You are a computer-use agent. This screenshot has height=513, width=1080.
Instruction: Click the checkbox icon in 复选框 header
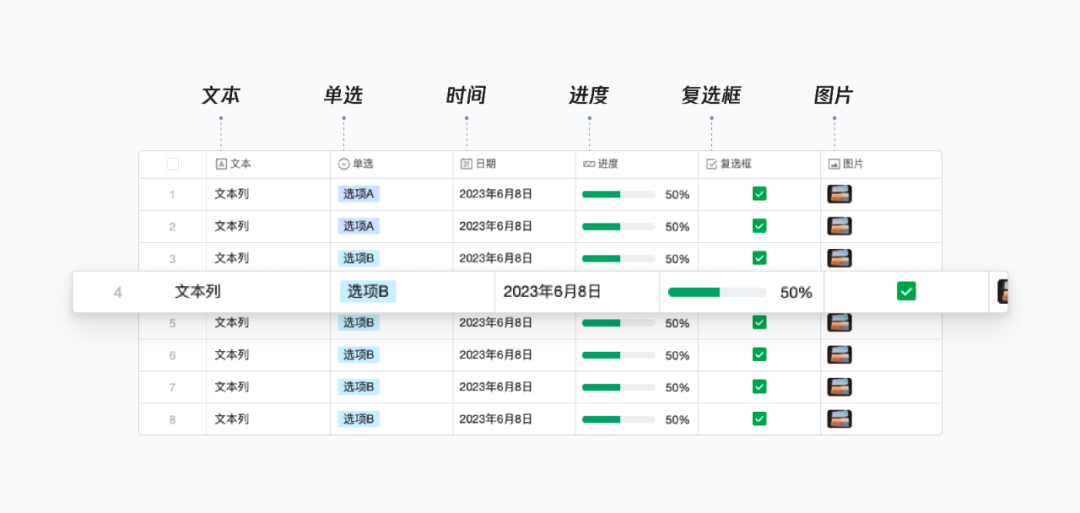coord(712,164)
